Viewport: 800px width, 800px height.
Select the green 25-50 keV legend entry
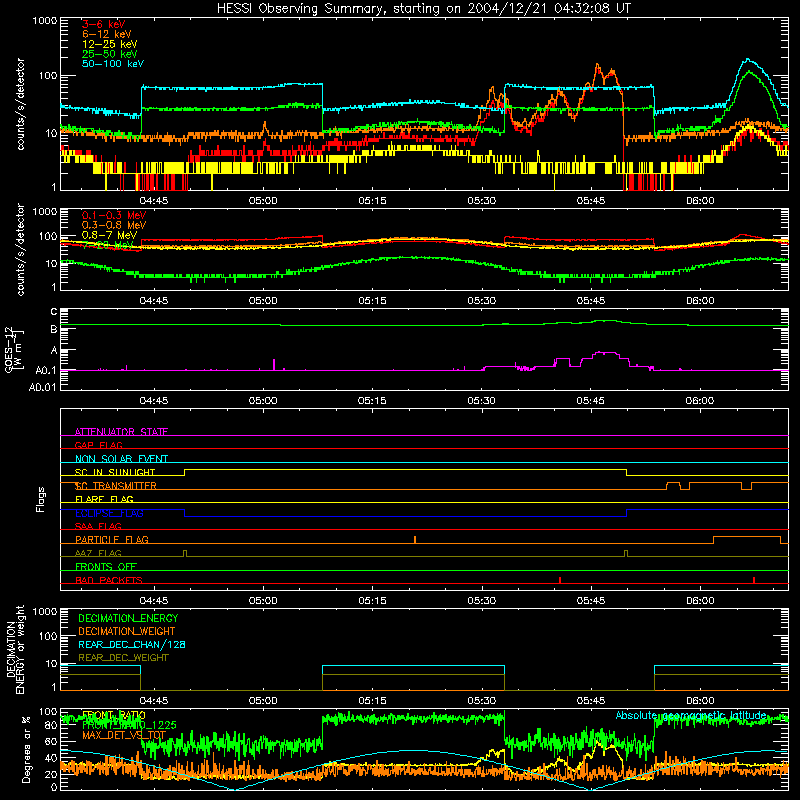(x=110, y=54)
